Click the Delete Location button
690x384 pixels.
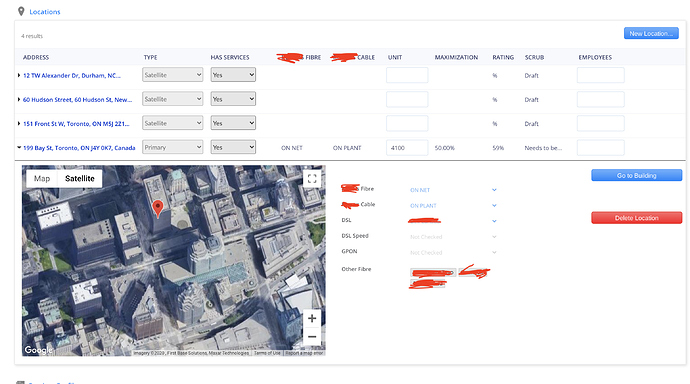click(636, 218)
